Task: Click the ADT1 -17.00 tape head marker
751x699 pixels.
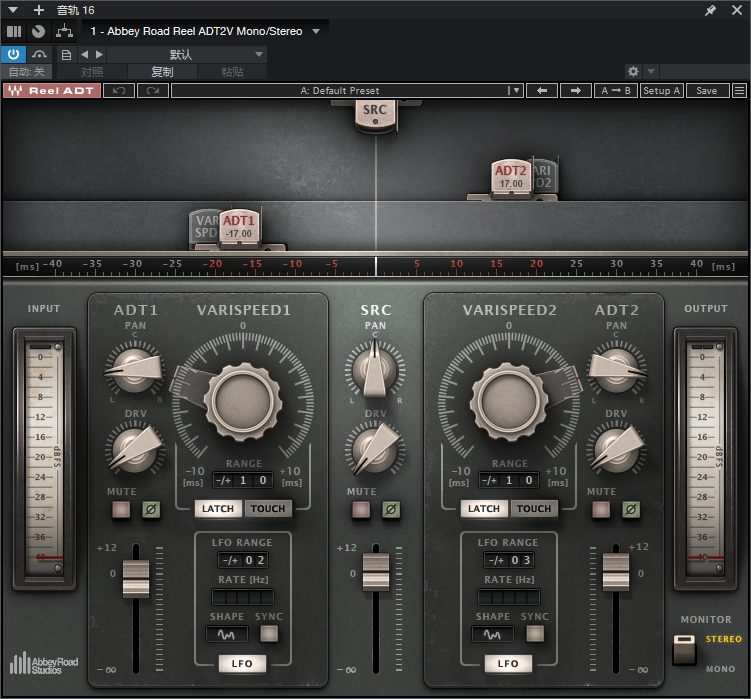Action: click(x=239, y=227)
